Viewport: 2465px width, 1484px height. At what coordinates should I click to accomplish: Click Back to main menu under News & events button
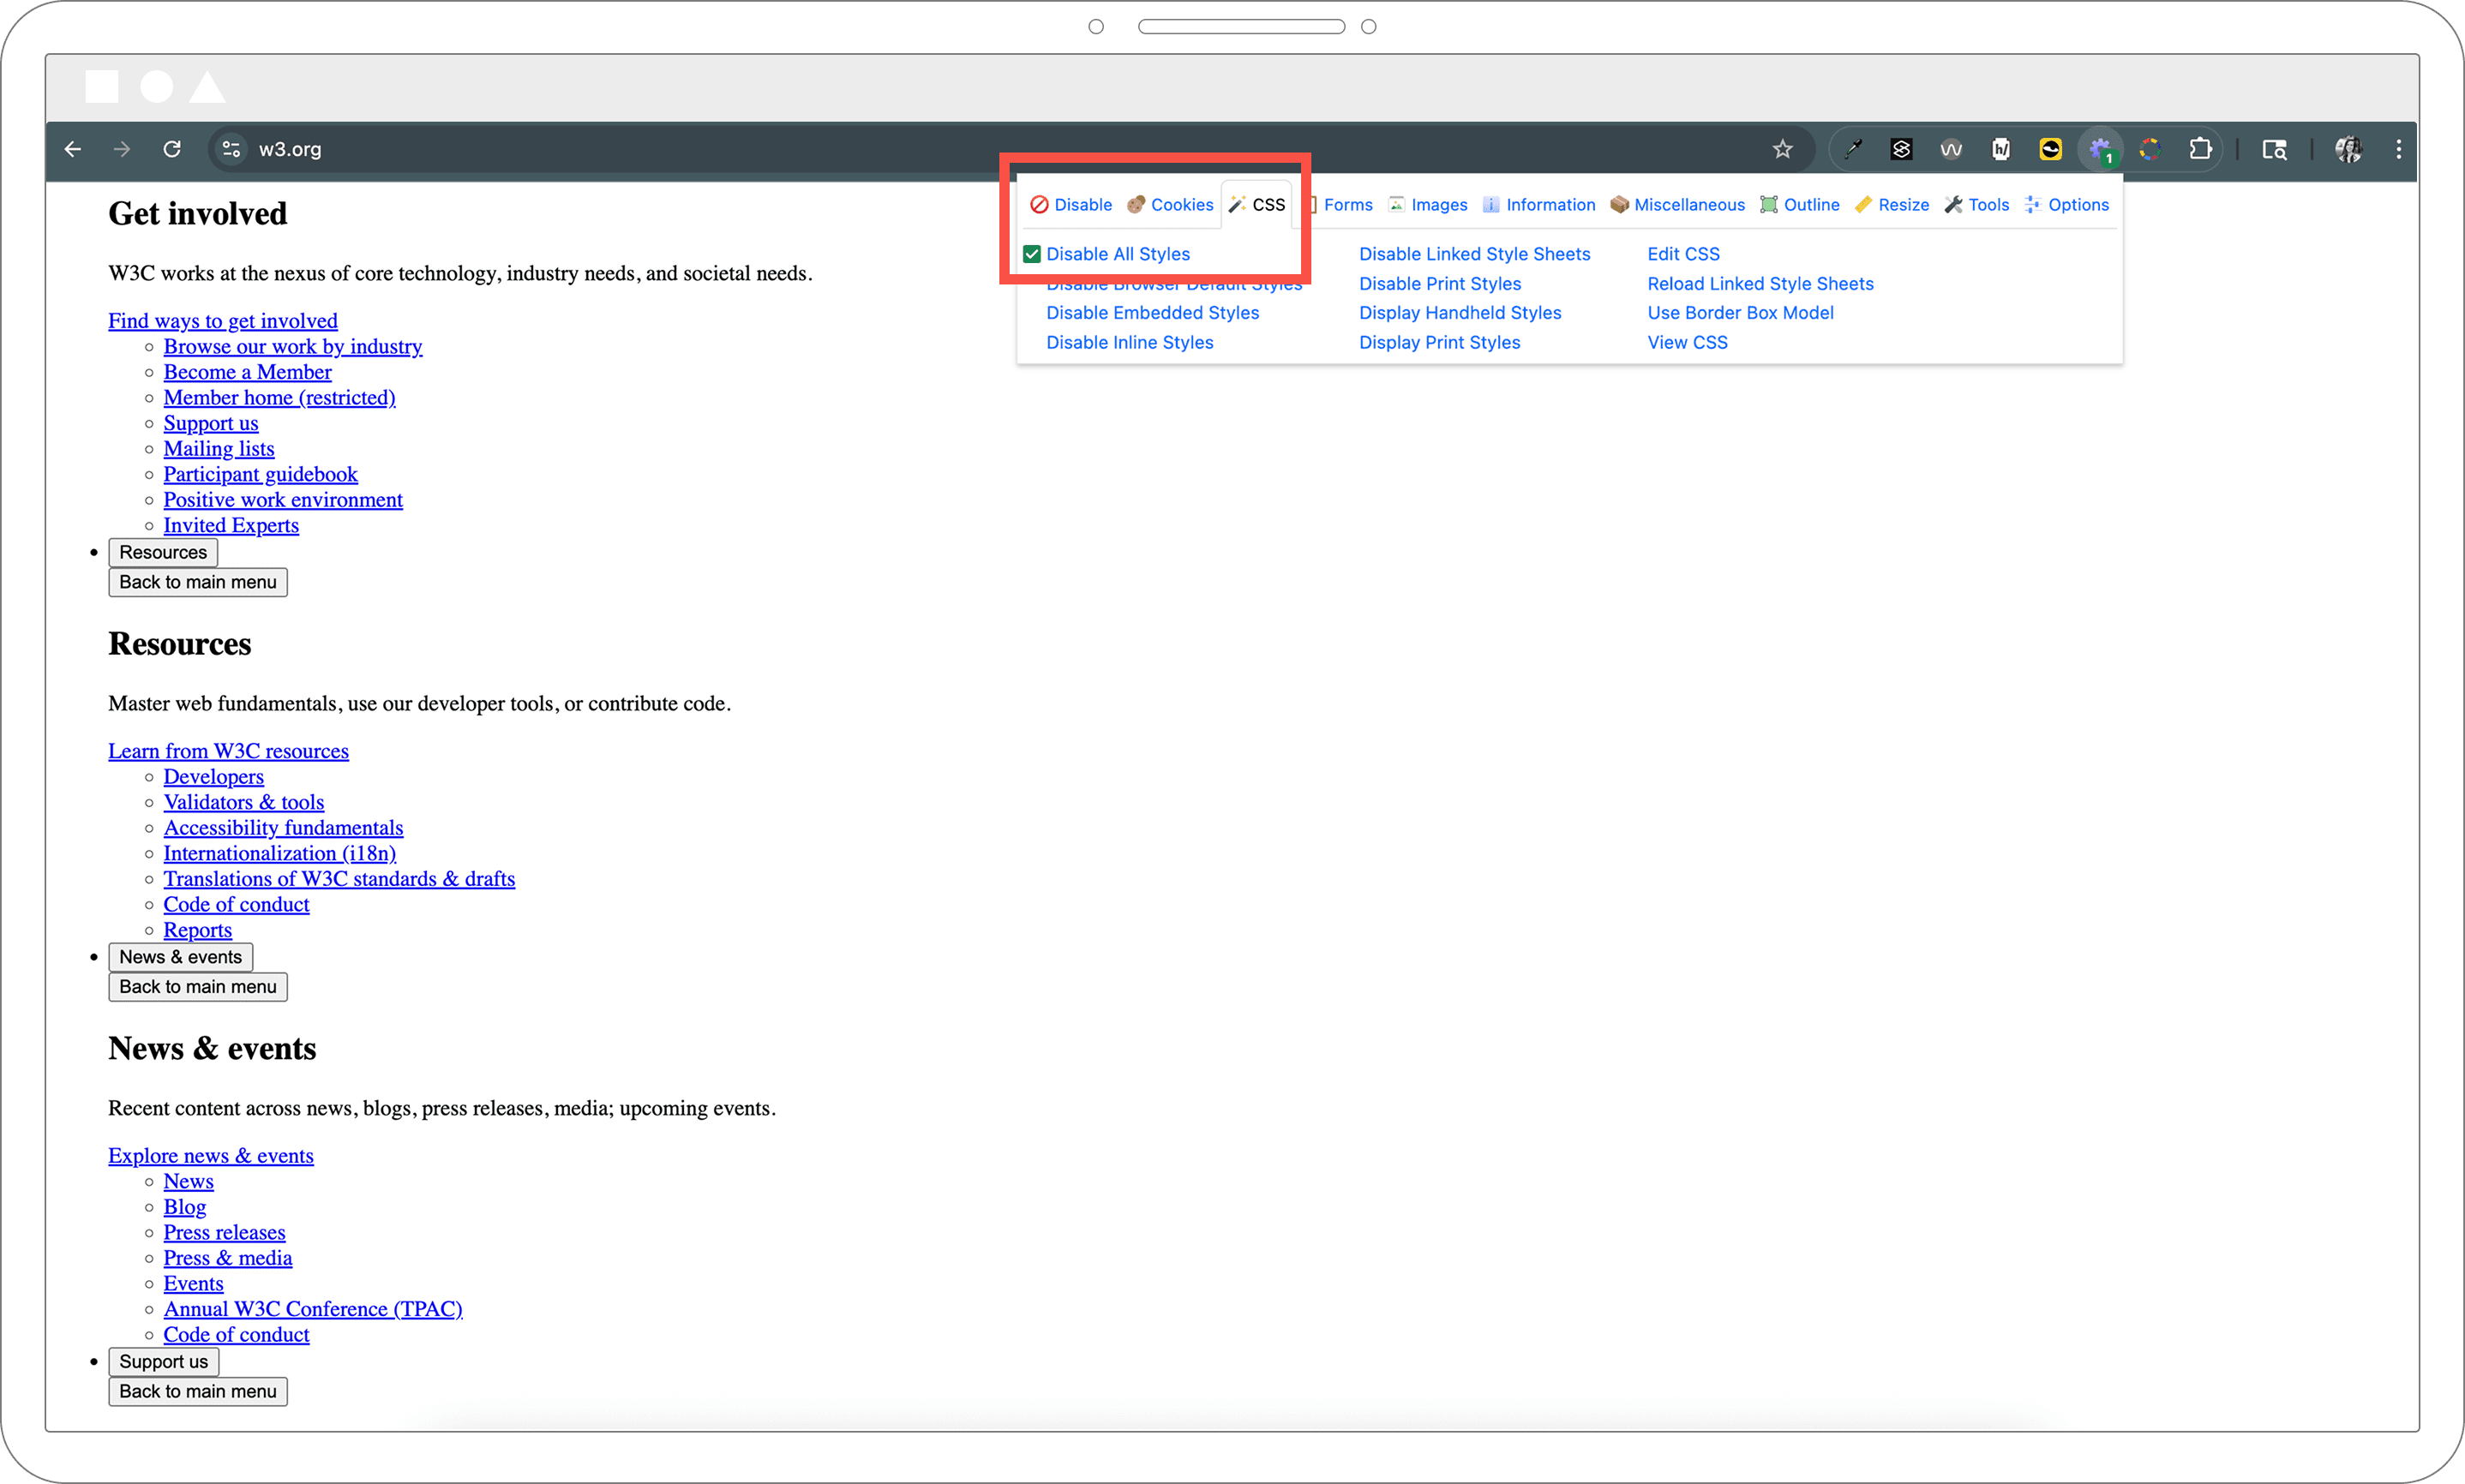click(x=198, y=988)
